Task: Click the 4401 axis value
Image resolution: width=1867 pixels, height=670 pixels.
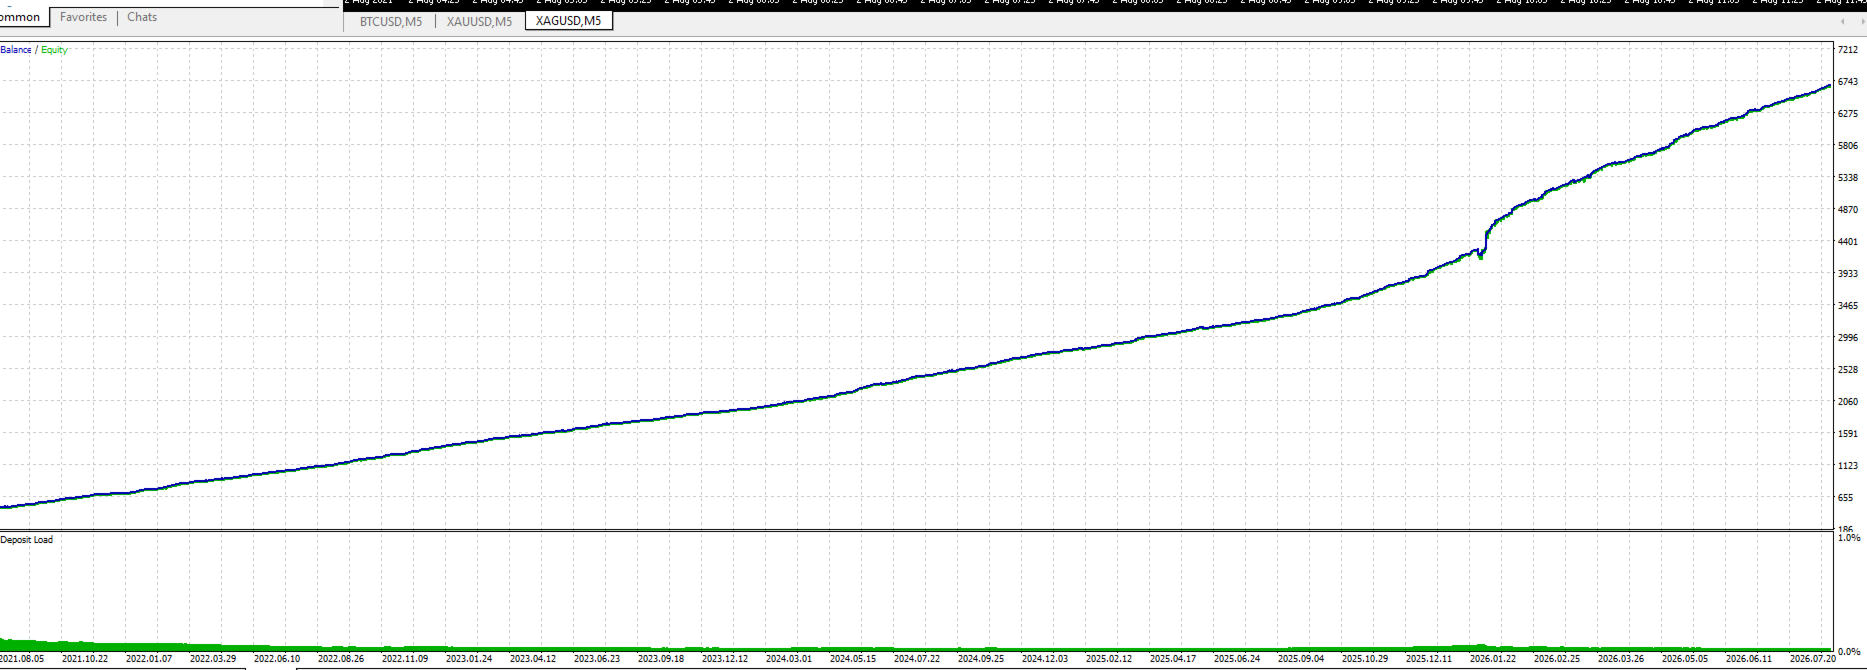Action: coord(1848,242)
